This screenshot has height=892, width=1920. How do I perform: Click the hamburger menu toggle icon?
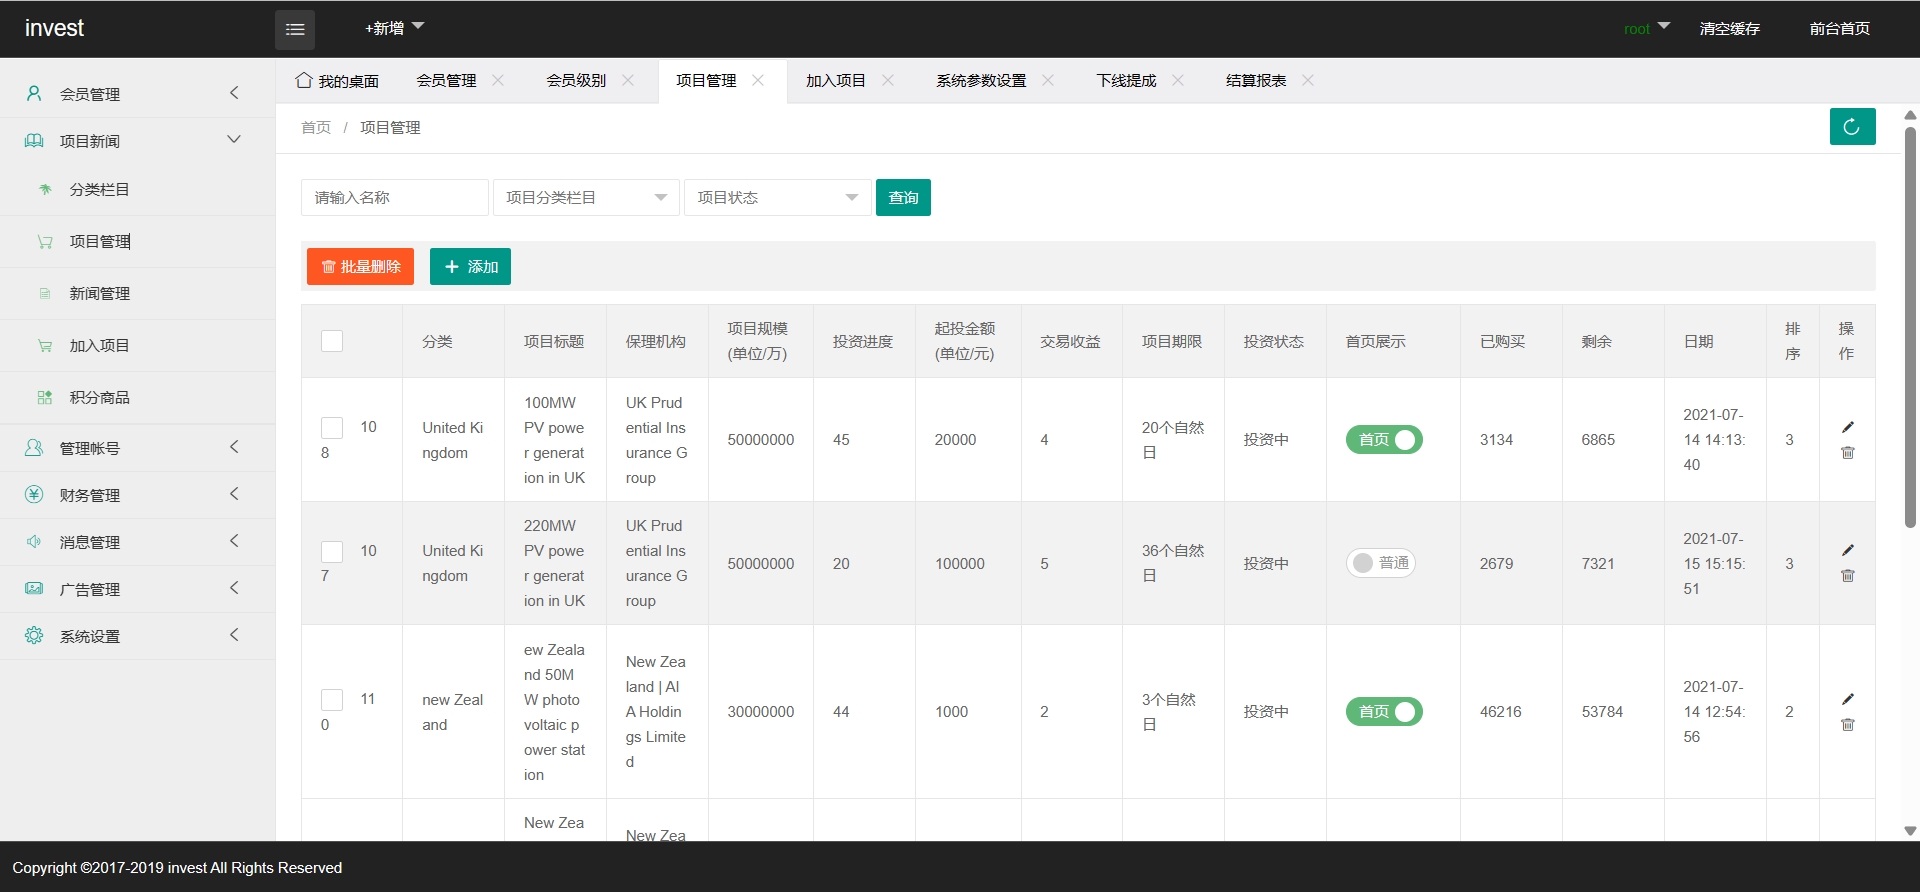click(295, 30)
